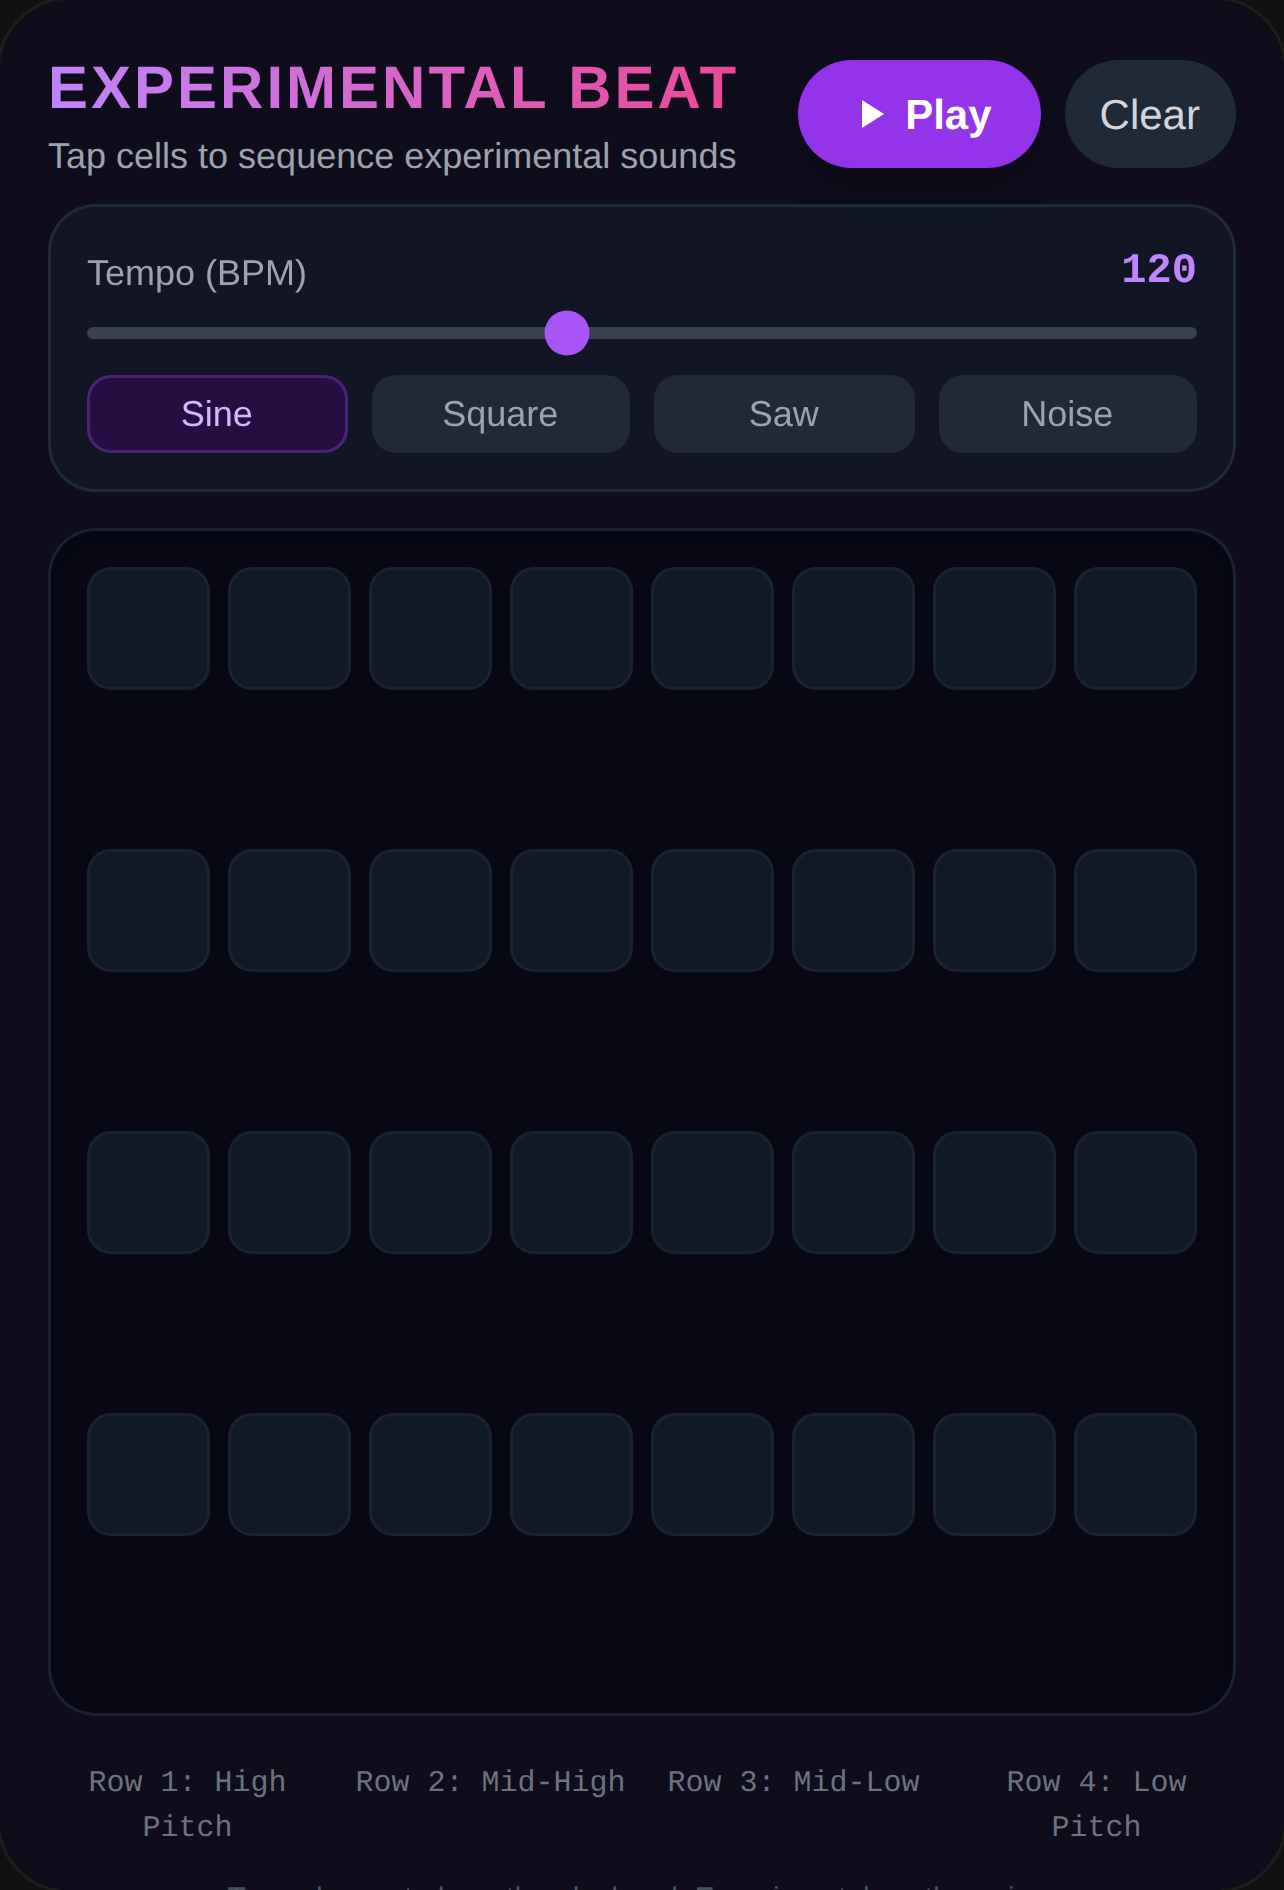Enable last cell in low pitch row
This screenshot has width=1284, height=1890.
click(x=1136, y=1474)
